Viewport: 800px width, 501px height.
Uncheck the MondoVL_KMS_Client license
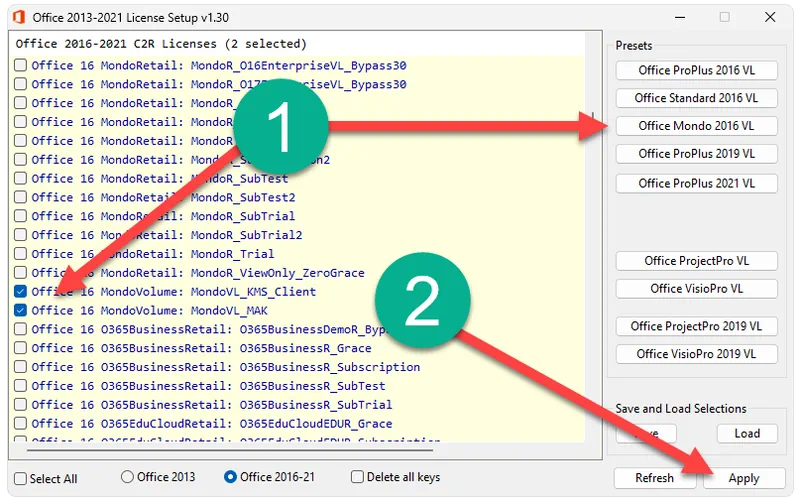[21, 292]
